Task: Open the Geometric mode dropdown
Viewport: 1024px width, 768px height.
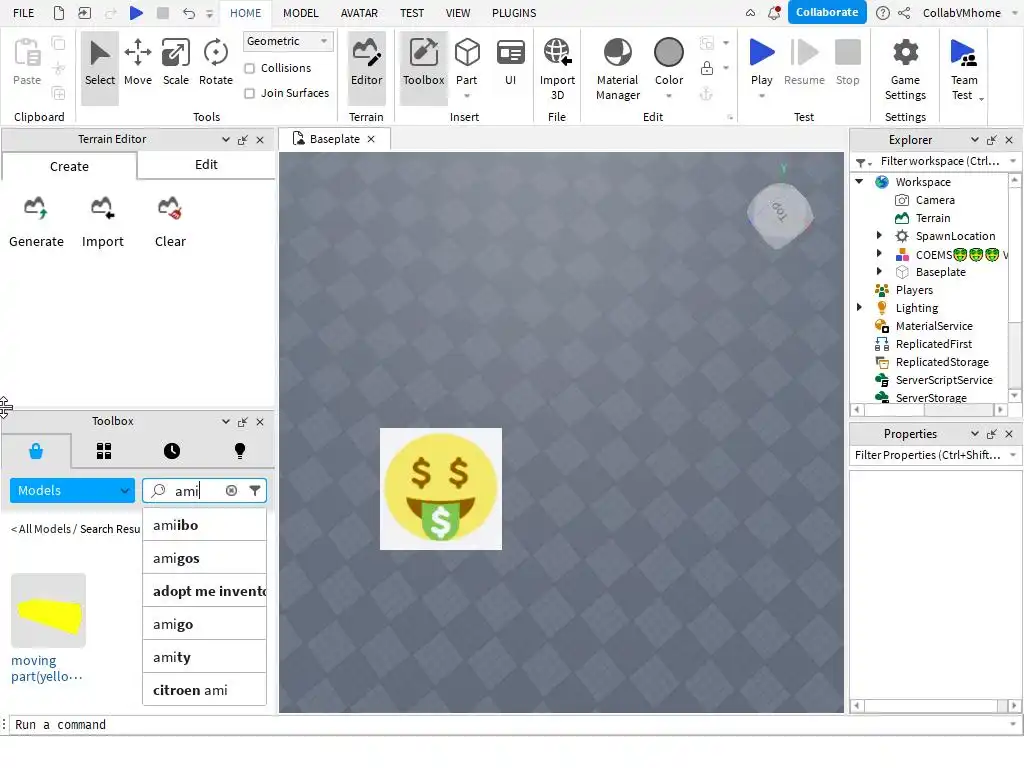Action: pos(287,41)
